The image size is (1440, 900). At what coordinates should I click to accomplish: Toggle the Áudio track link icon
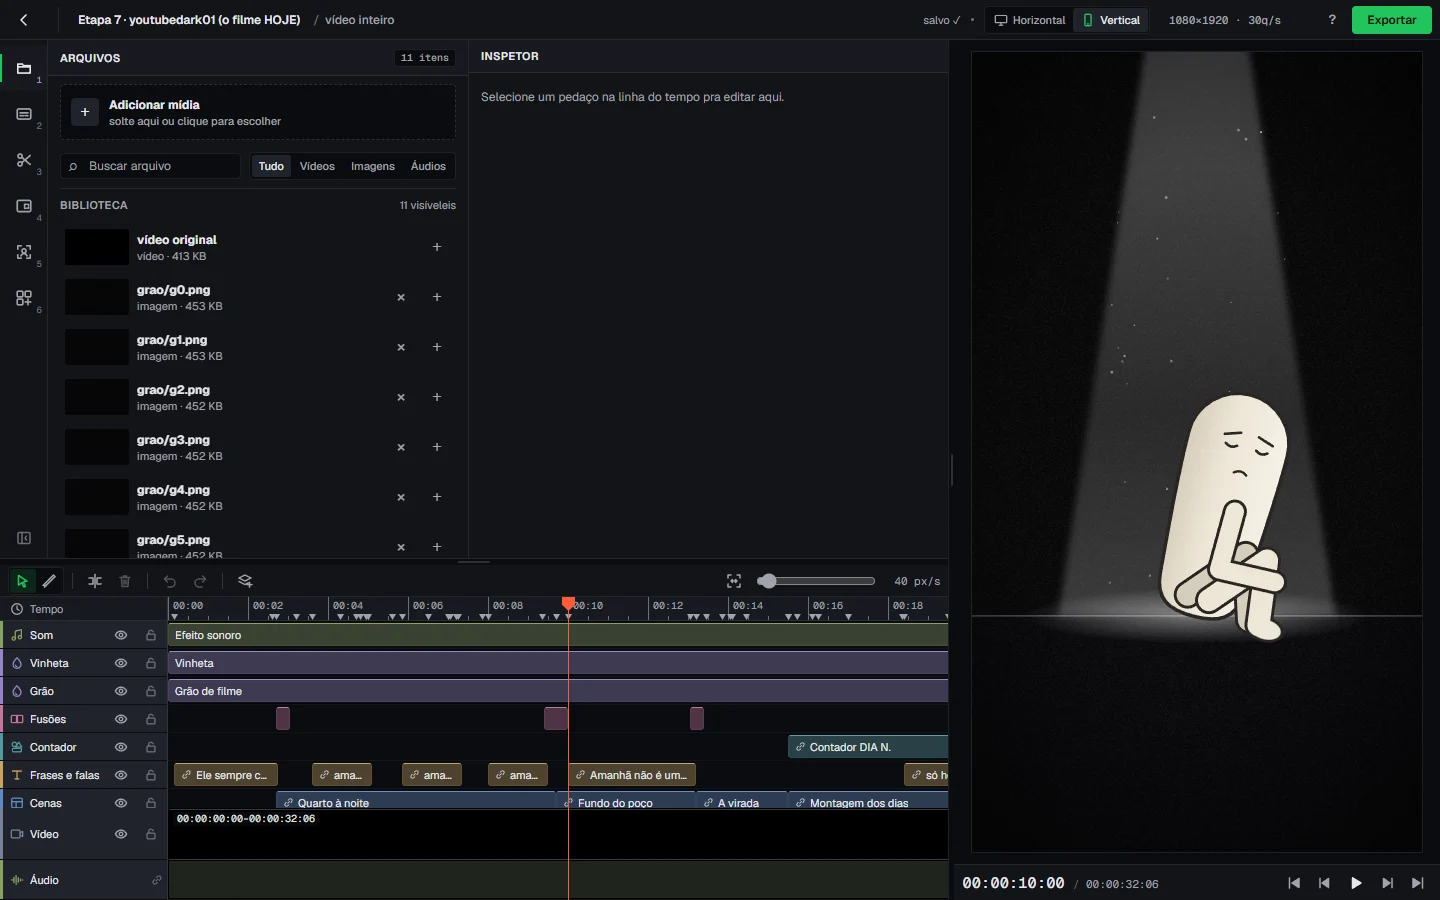click(156, 880)
